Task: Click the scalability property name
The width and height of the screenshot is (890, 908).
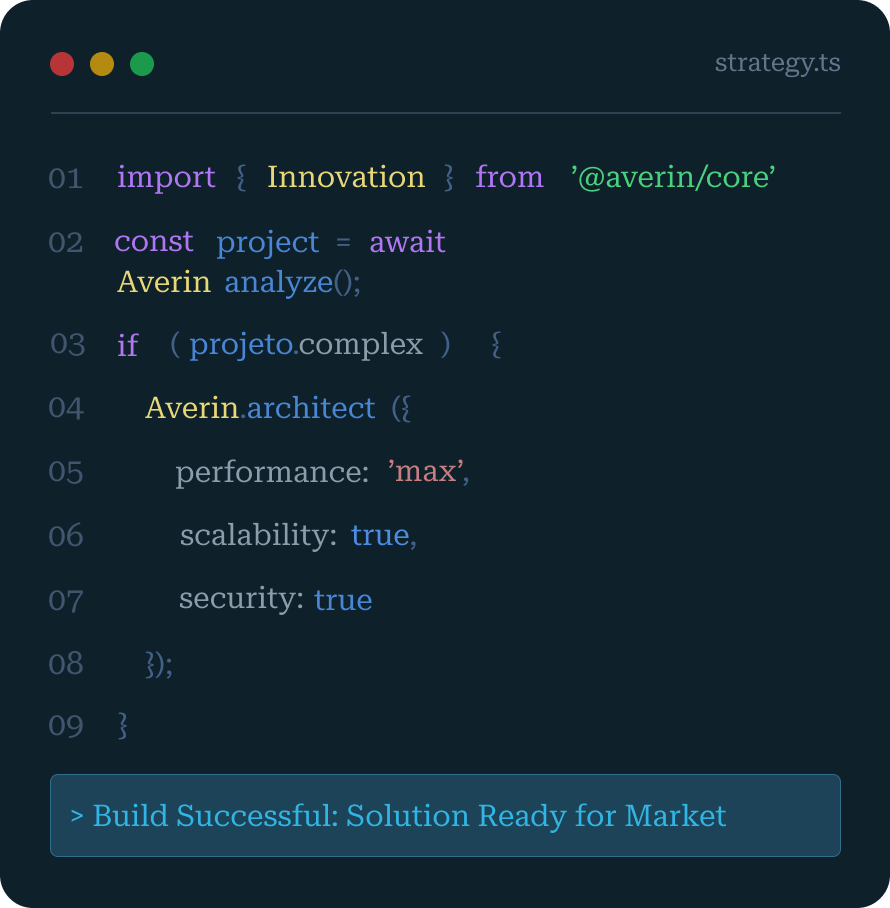Action: pyautogui.click(x=258, y=535)
